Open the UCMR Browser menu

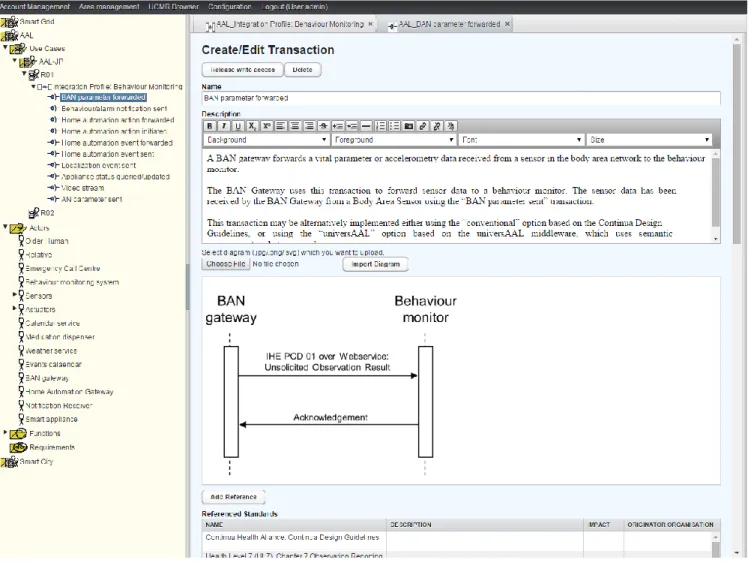pyautogui.click(x=173, y=7)
